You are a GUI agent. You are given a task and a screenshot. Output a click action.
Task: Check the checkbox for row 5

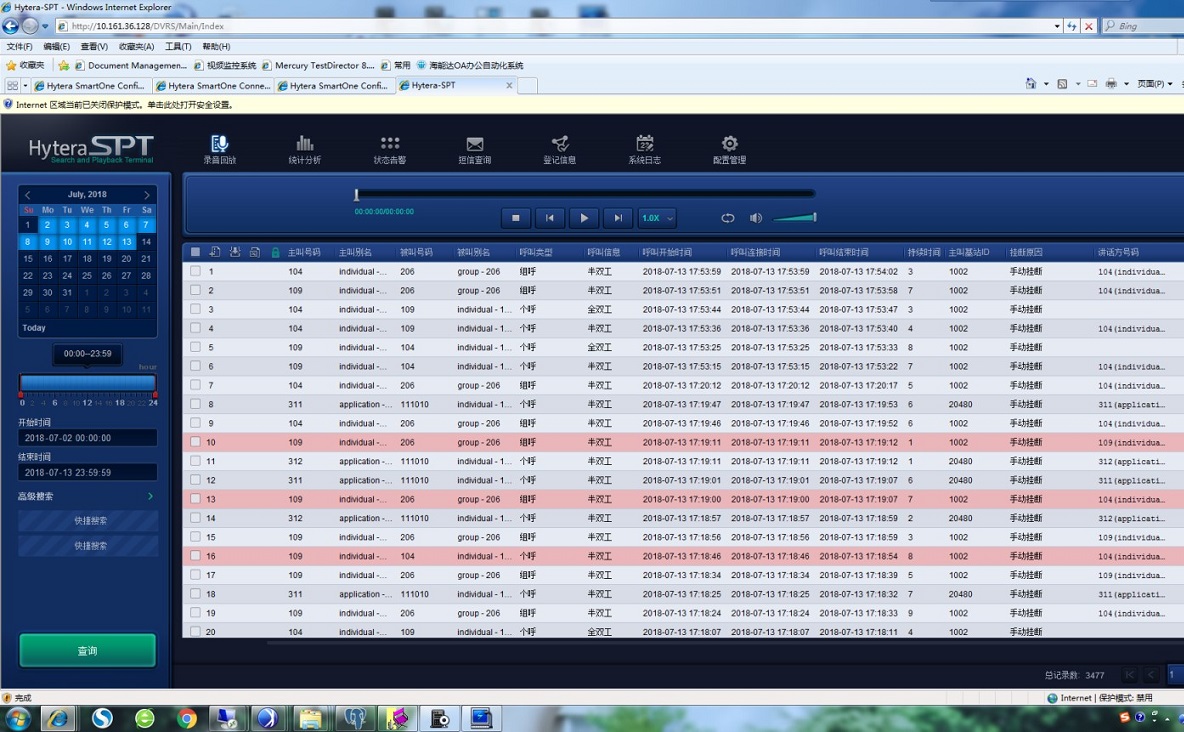pos(196,347)
